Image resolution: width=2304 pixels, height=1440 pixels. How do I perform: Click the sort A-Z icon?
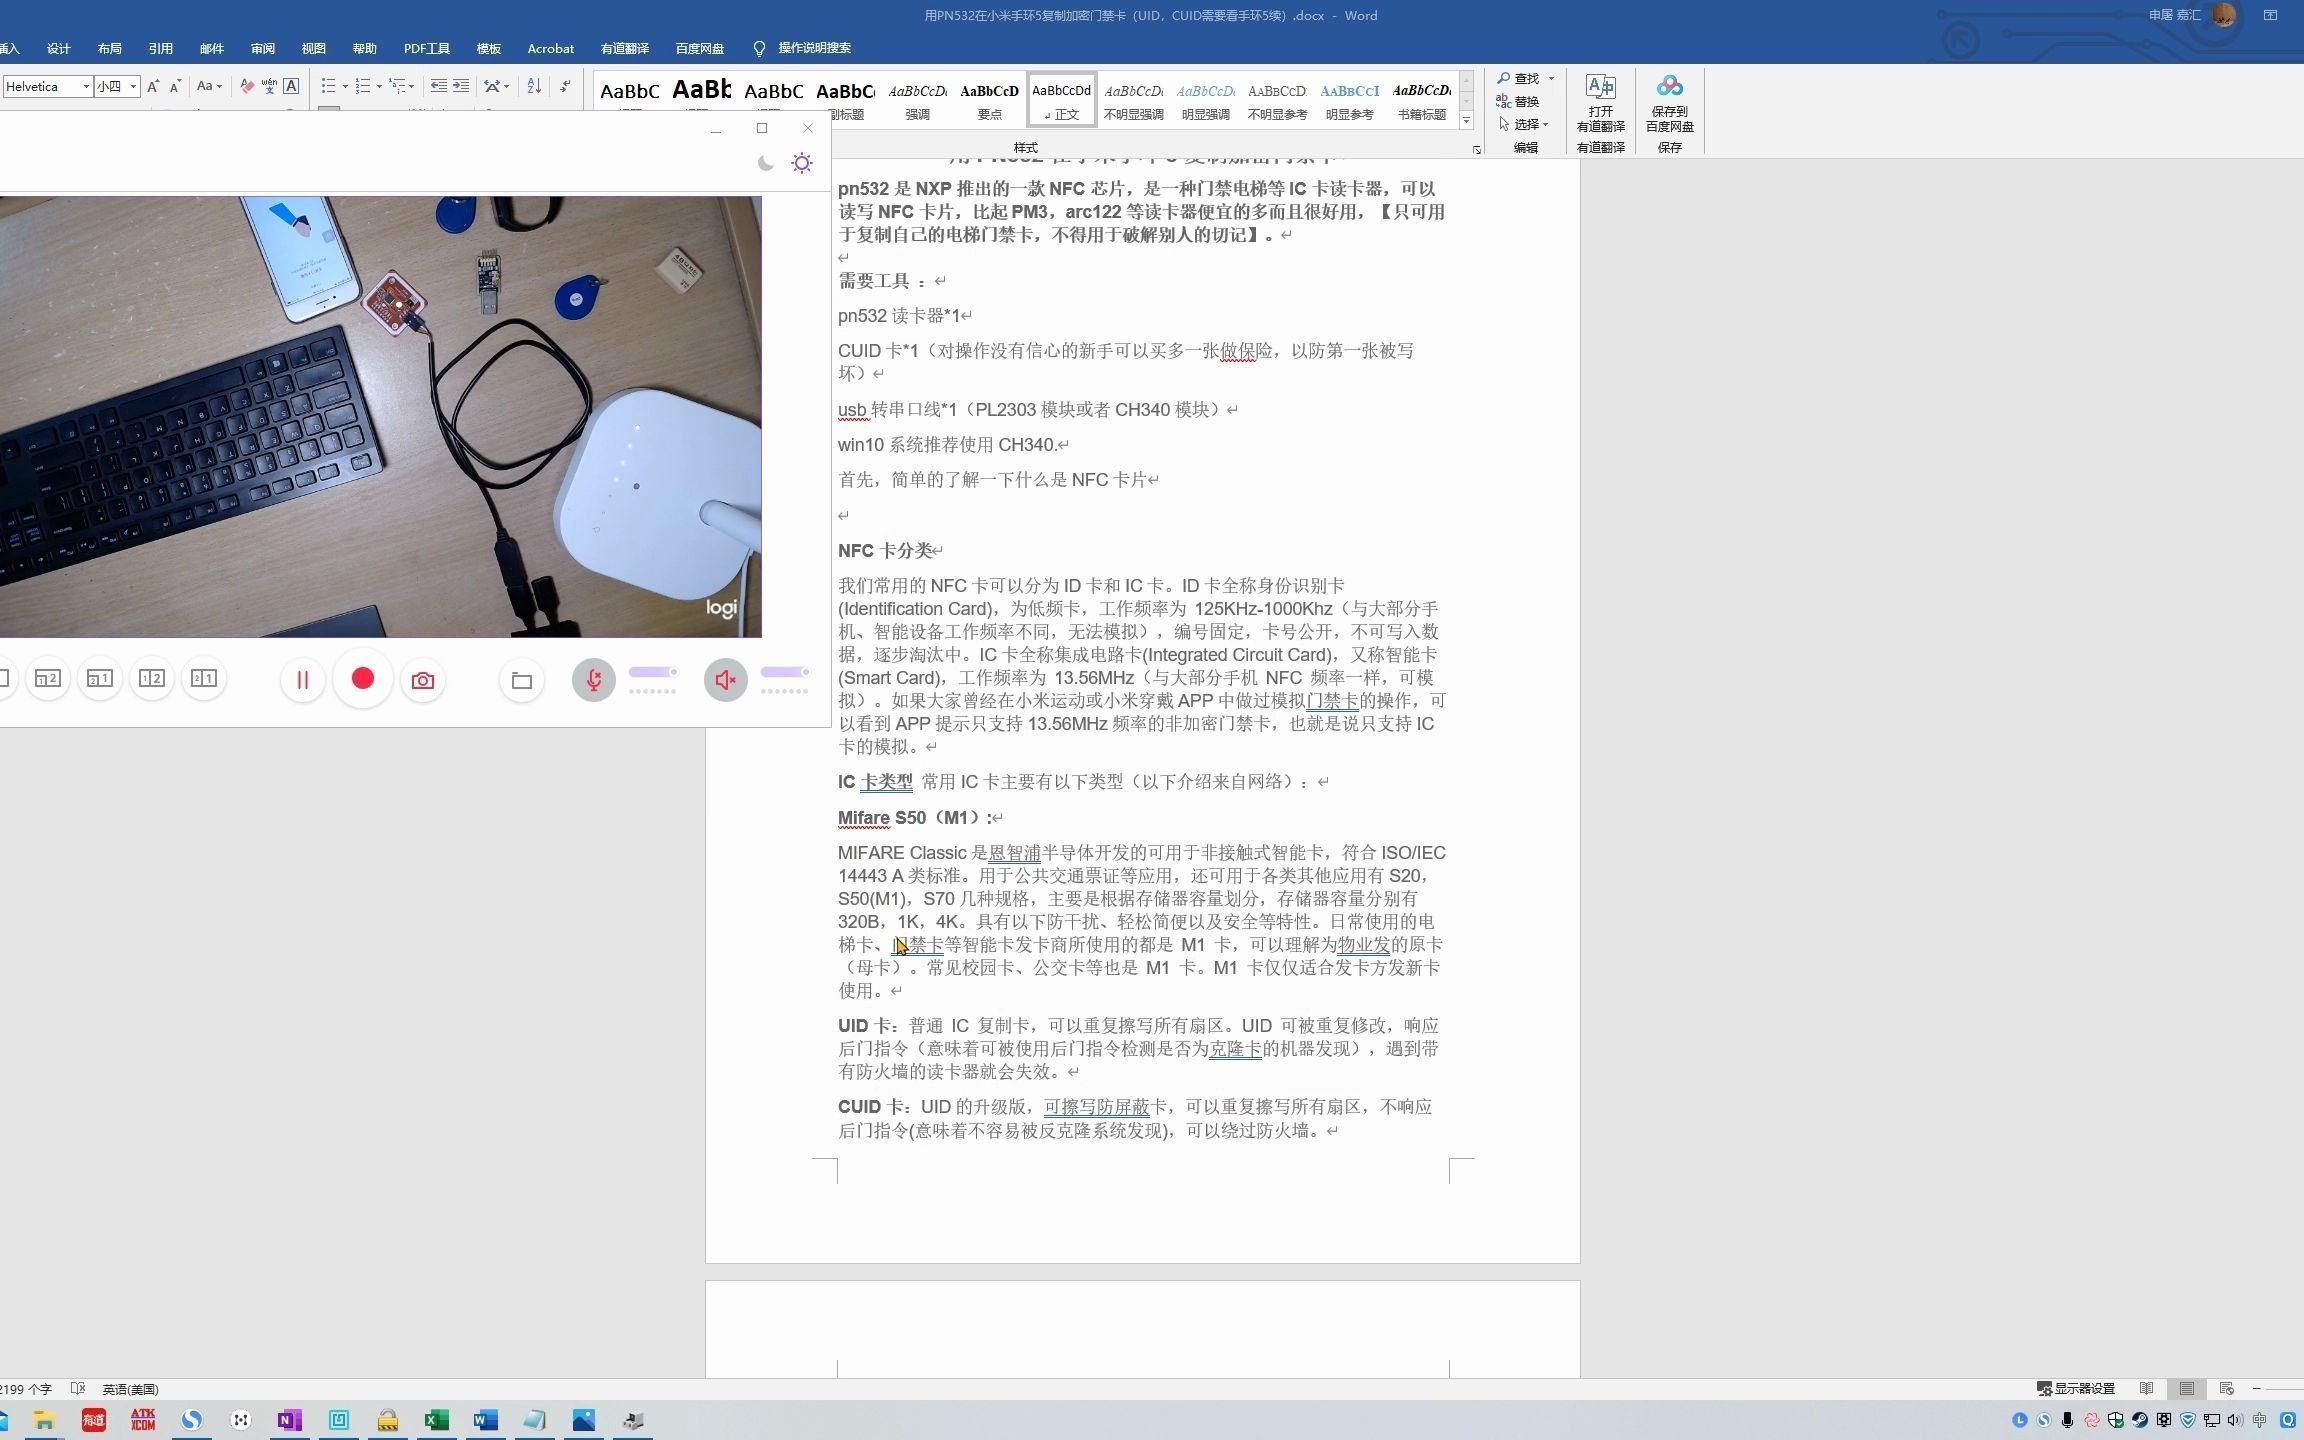pos(534,87)
